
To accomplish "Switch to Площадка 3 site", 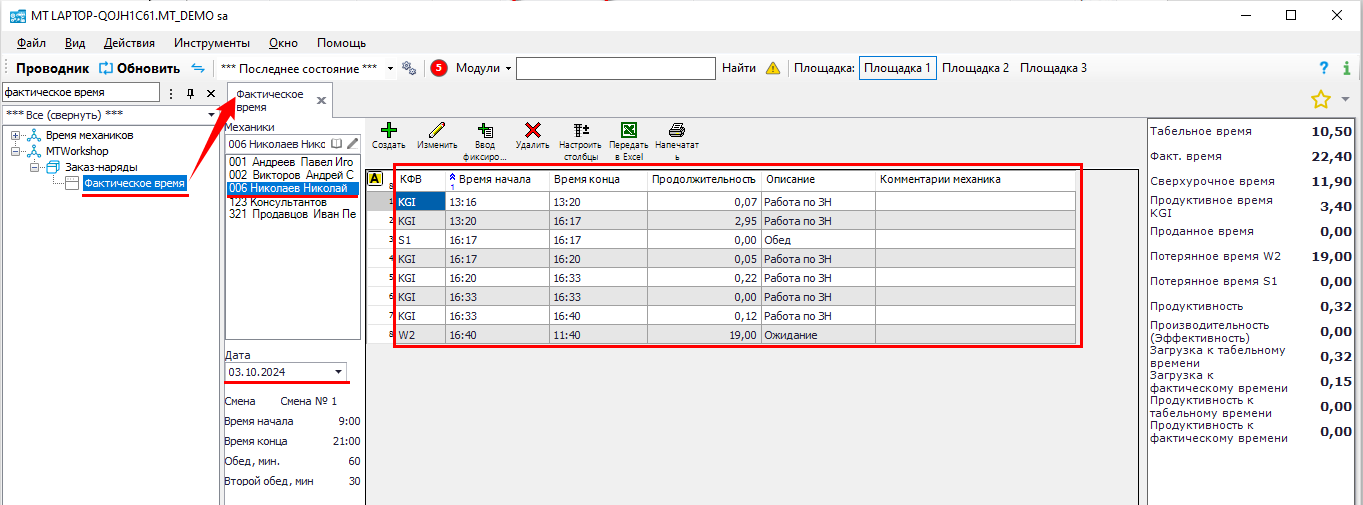I will pos(1053,68).
